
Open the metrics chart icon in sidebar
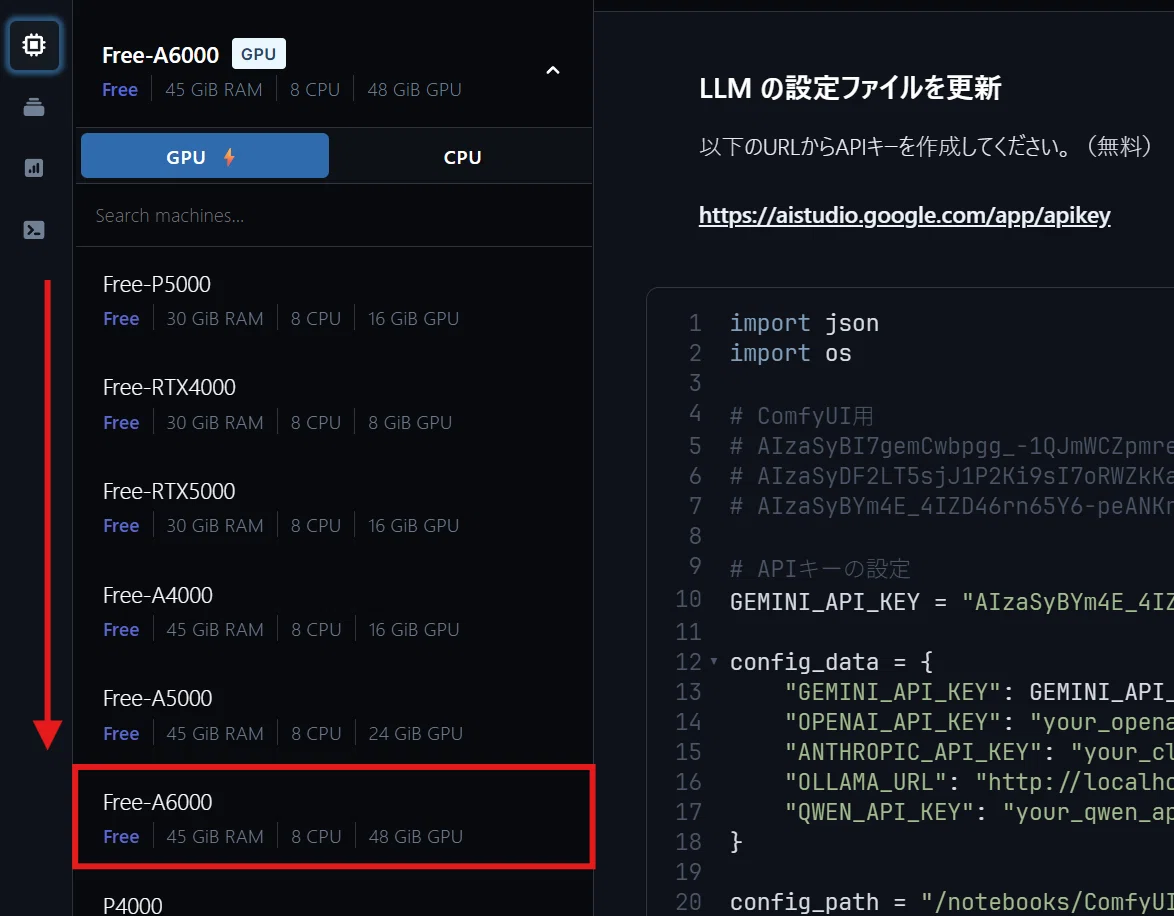coord(34,168)
